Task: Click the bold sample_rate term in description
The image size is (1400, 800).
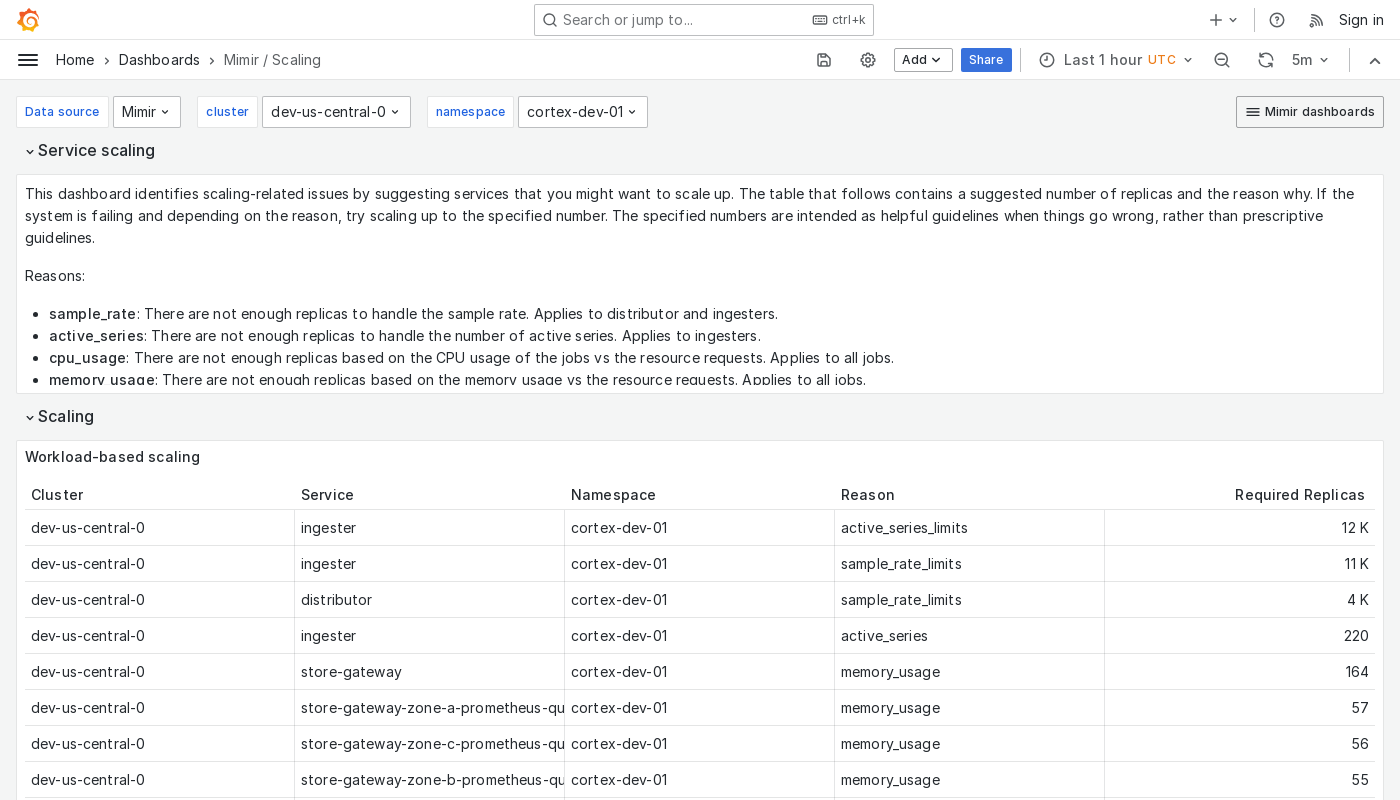Action: tap(93, 314)
